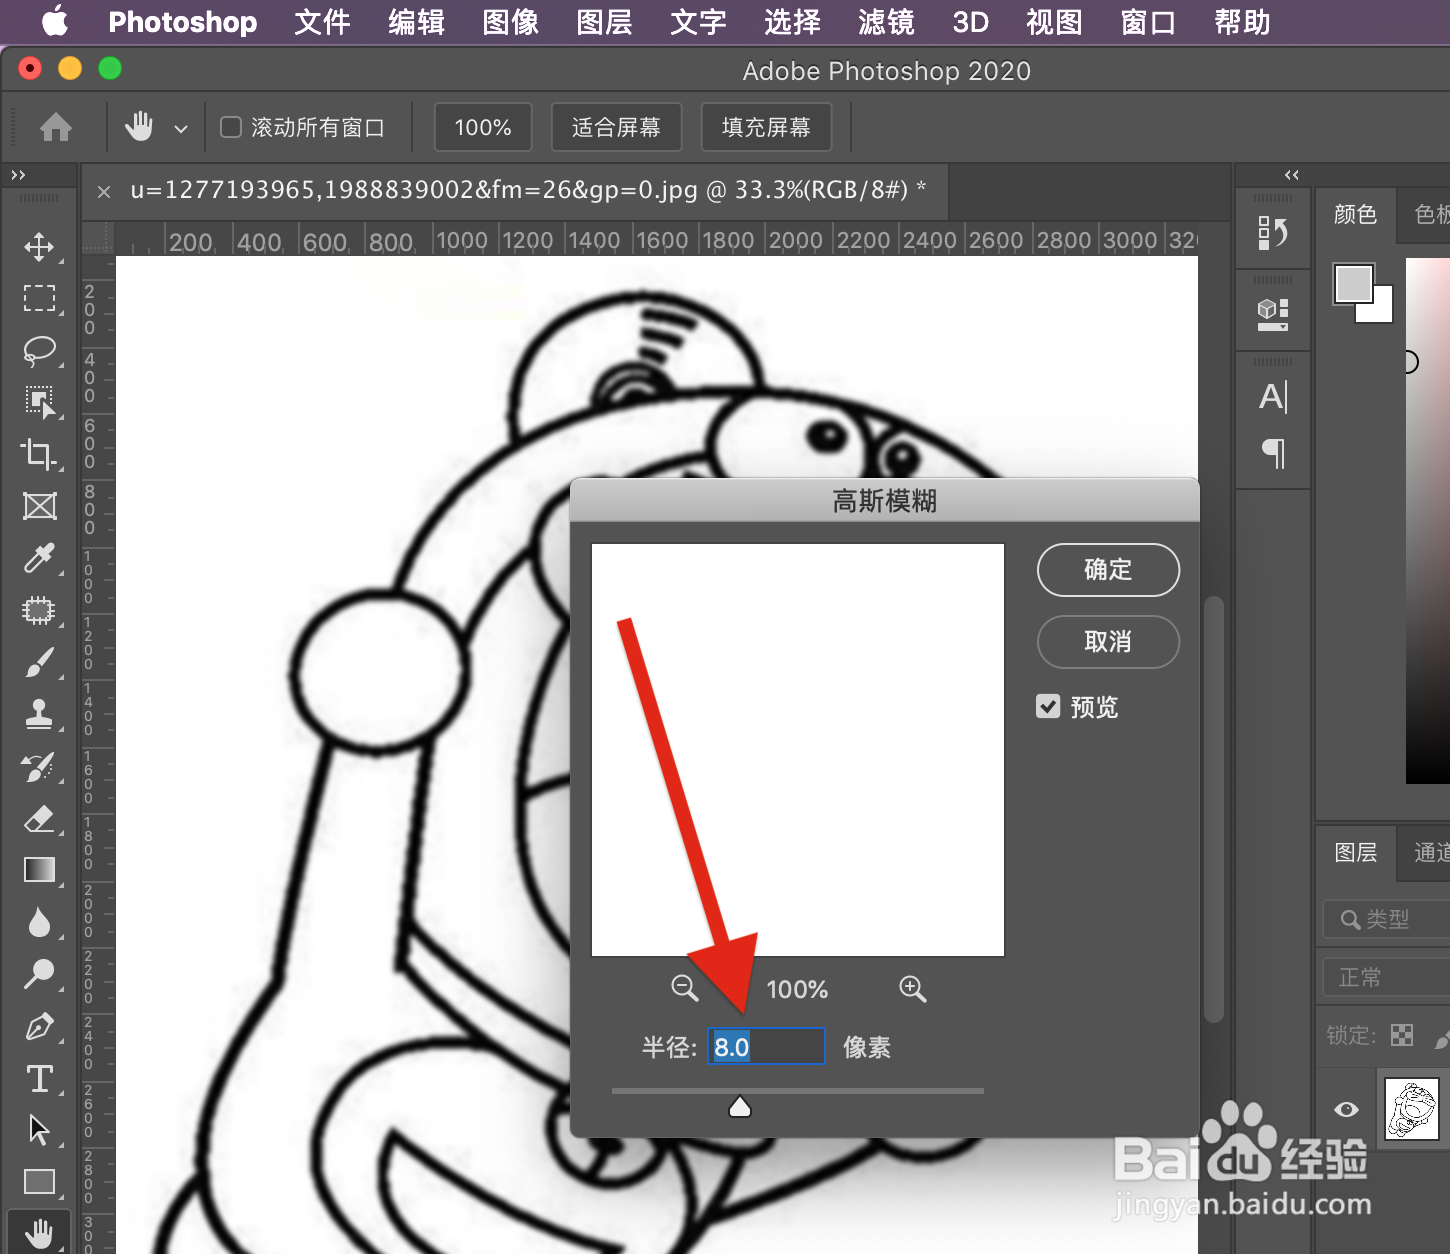Go to the Home screen icon
This screenshot has height=1254, width=1450.
56,127
